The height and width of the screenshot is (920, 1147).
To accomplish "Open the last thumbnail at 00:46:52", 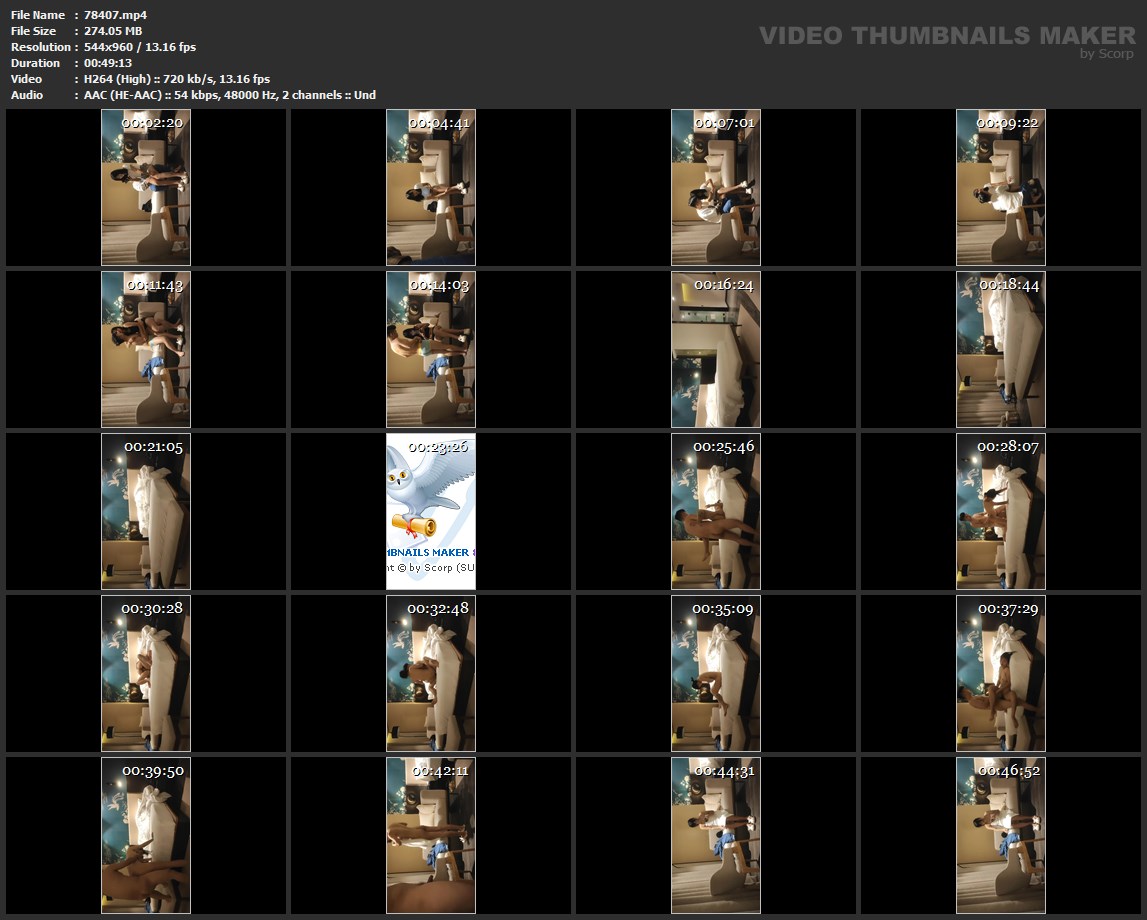I will pyautogui.click(x=1001, y=835).
